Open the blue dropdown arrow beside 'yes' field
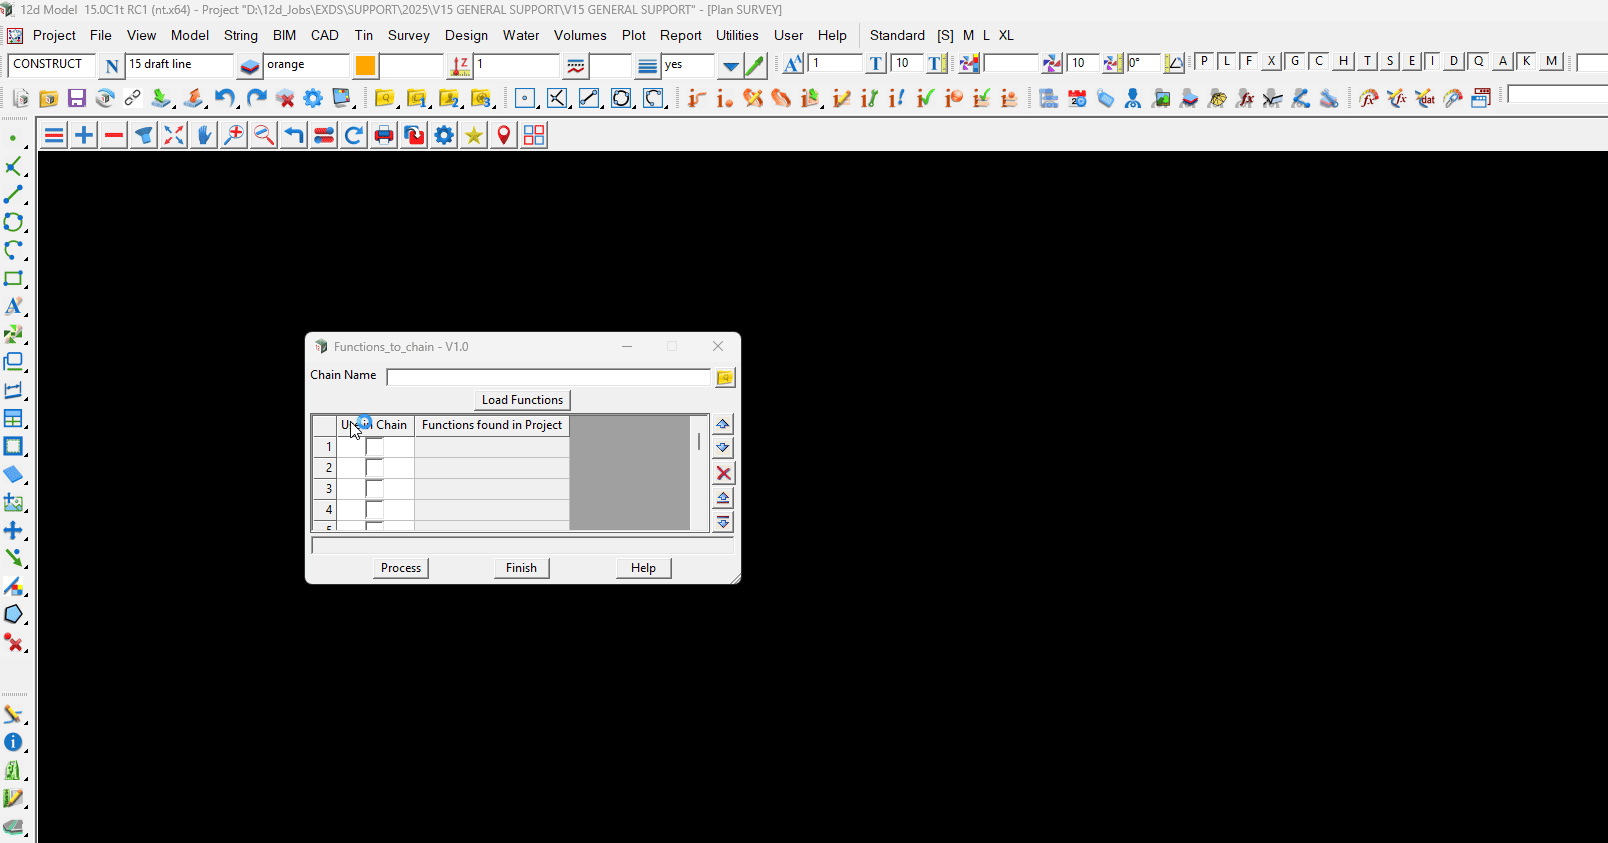This screenshot has height=843, width=1608. click(731, 66)
